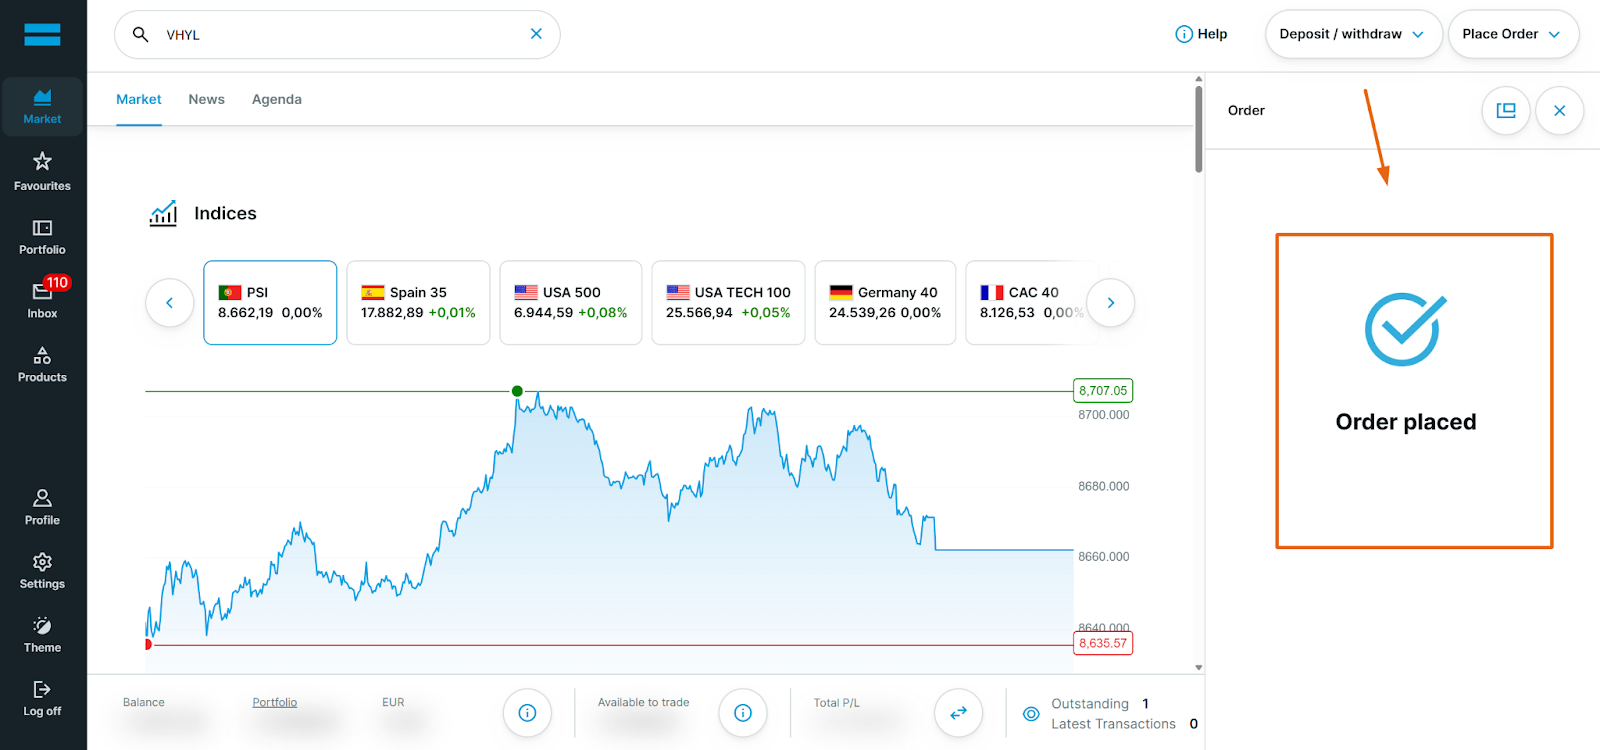1600x750 pixels.
Task: Click the Indices chart icon
Action: tap(163, 213)
